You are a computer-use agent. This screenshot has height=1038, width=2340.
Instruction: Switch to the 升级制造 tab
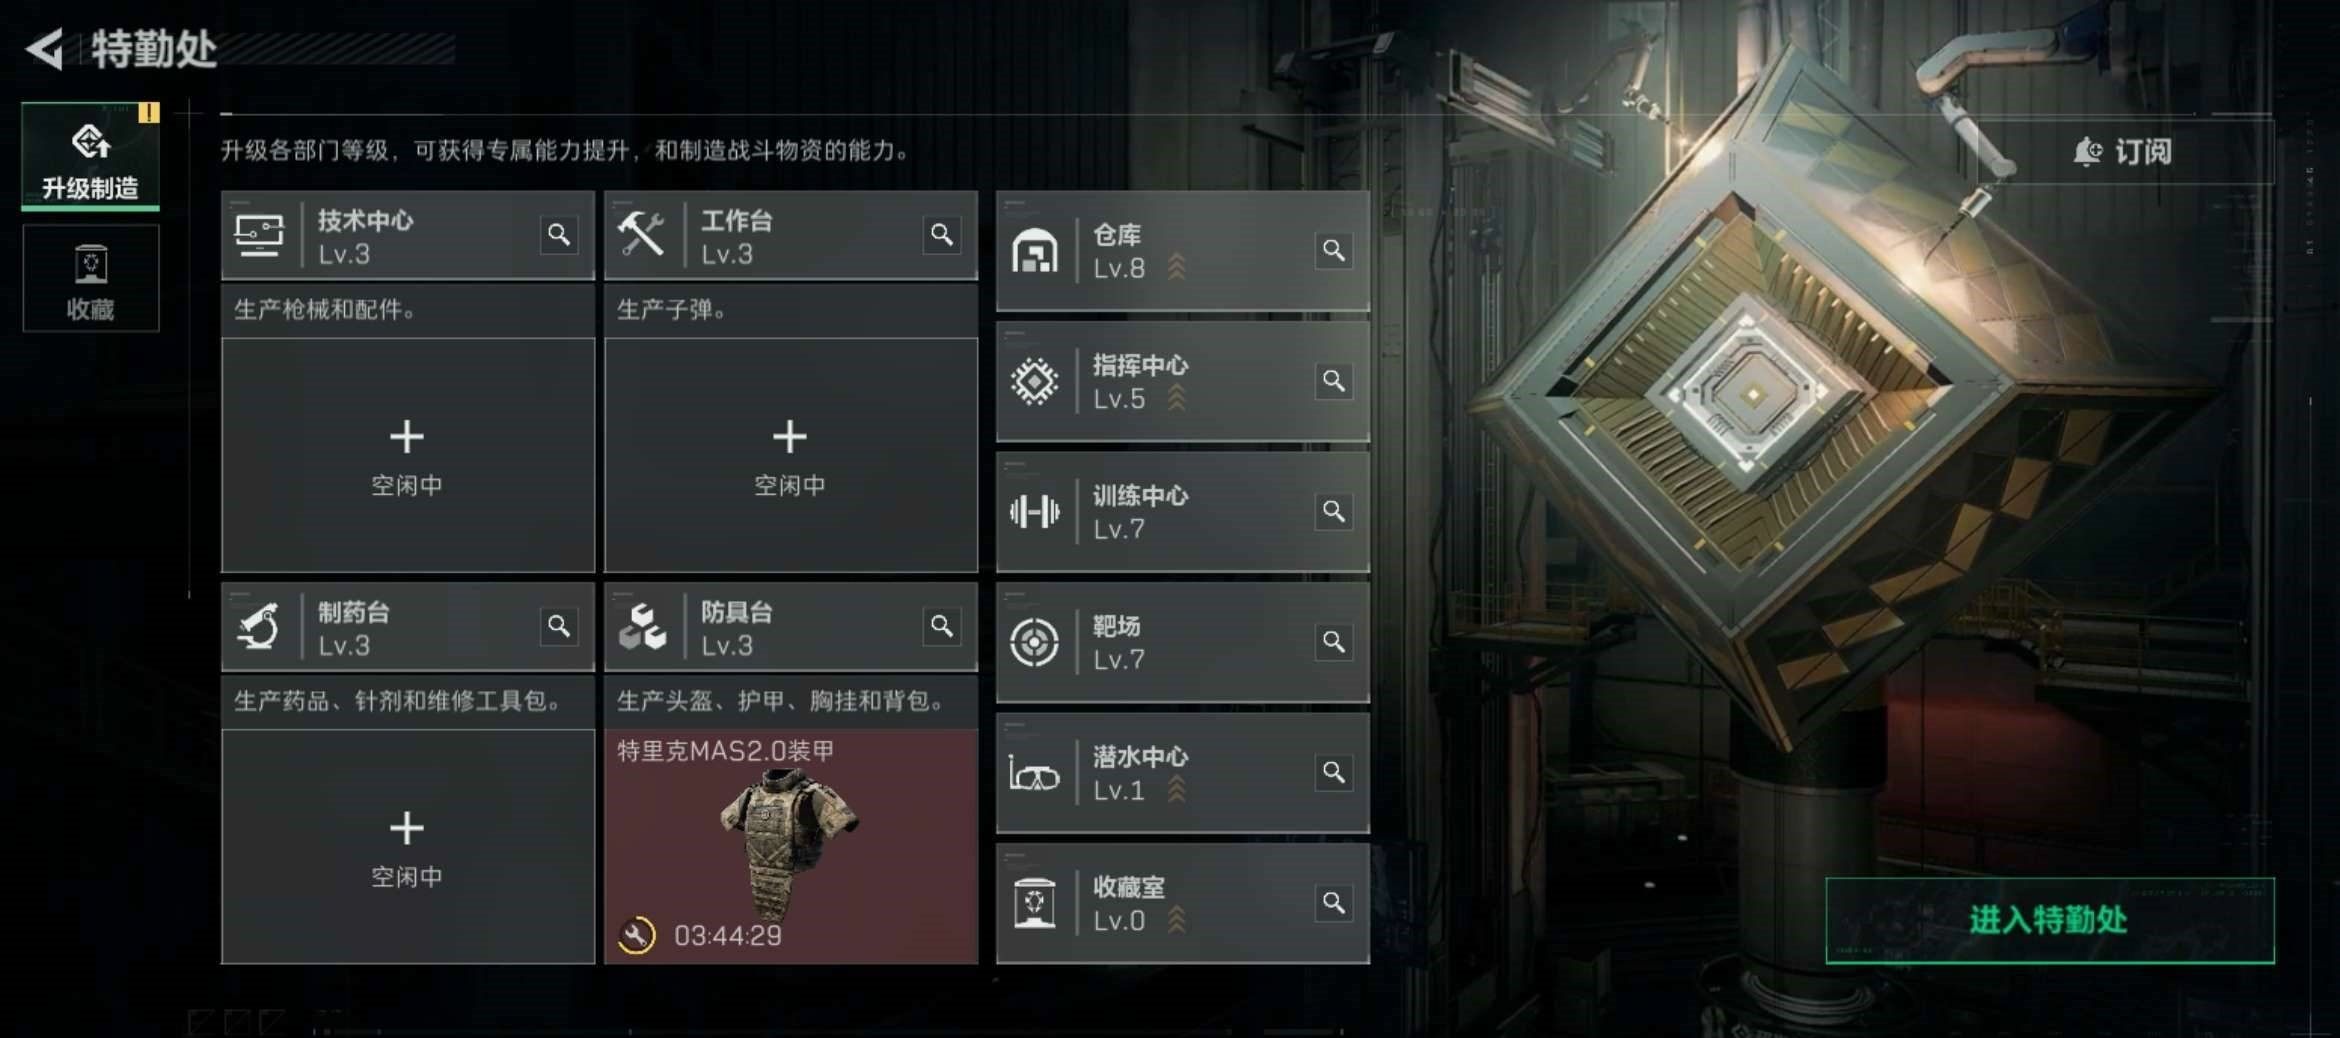[90, 156]
